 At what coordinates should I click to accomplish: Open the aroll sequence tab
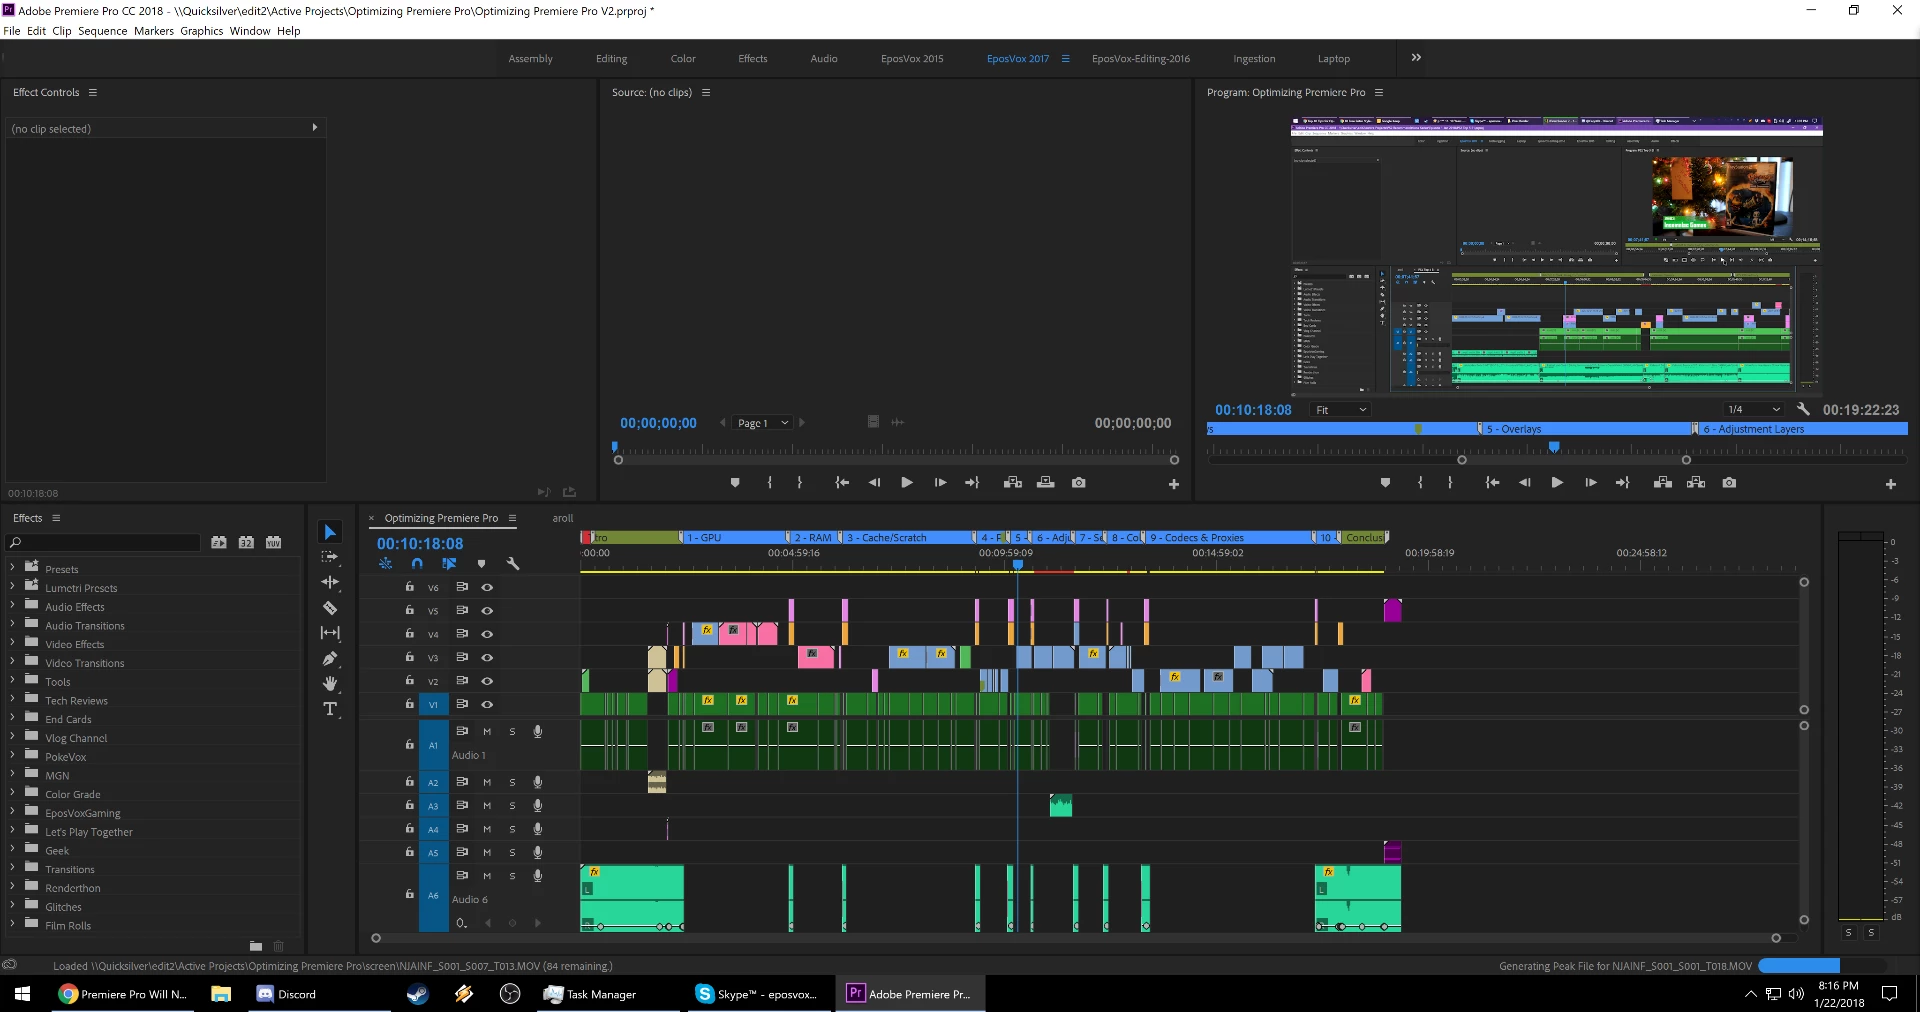click(x=563, y=518)
